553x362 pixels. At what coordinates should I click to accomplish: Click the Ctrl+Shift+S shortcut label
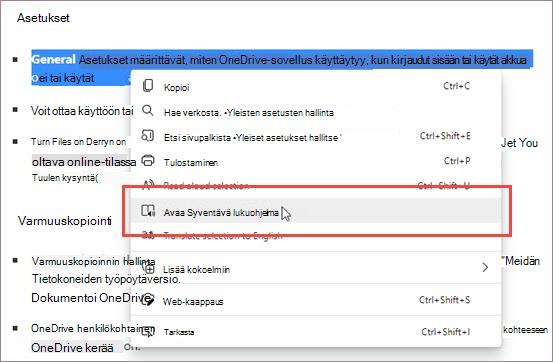point(444,300)
